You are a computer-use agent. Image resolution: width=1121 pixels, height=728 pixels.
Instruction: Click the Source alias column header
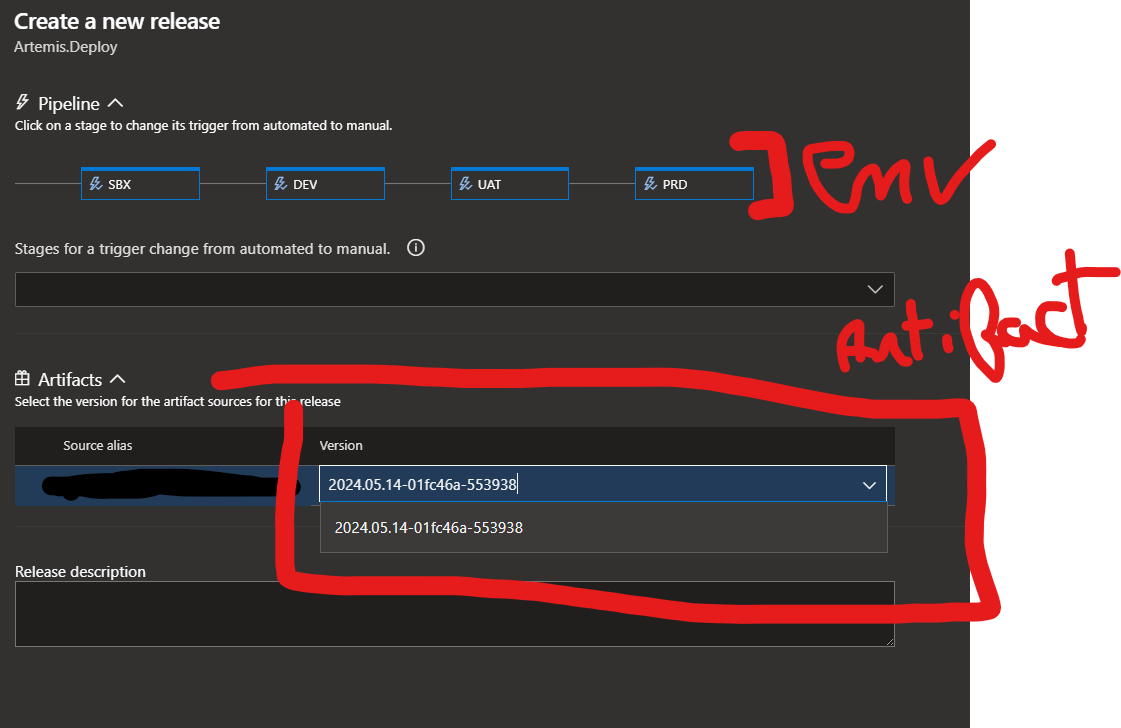tap(98, 446)
